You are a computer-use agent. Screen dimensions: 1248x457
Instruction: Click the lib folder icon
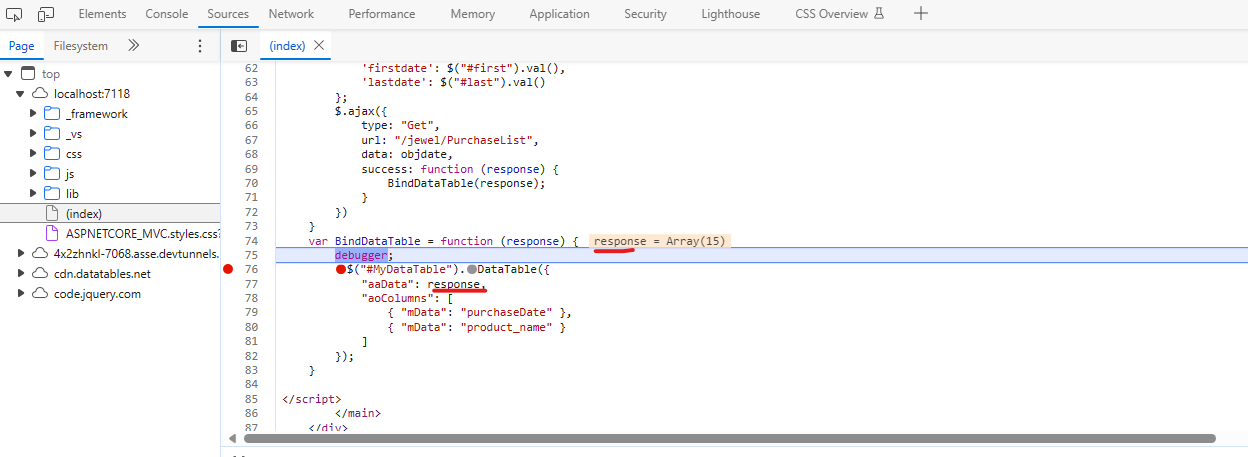[x=52, y=194]
